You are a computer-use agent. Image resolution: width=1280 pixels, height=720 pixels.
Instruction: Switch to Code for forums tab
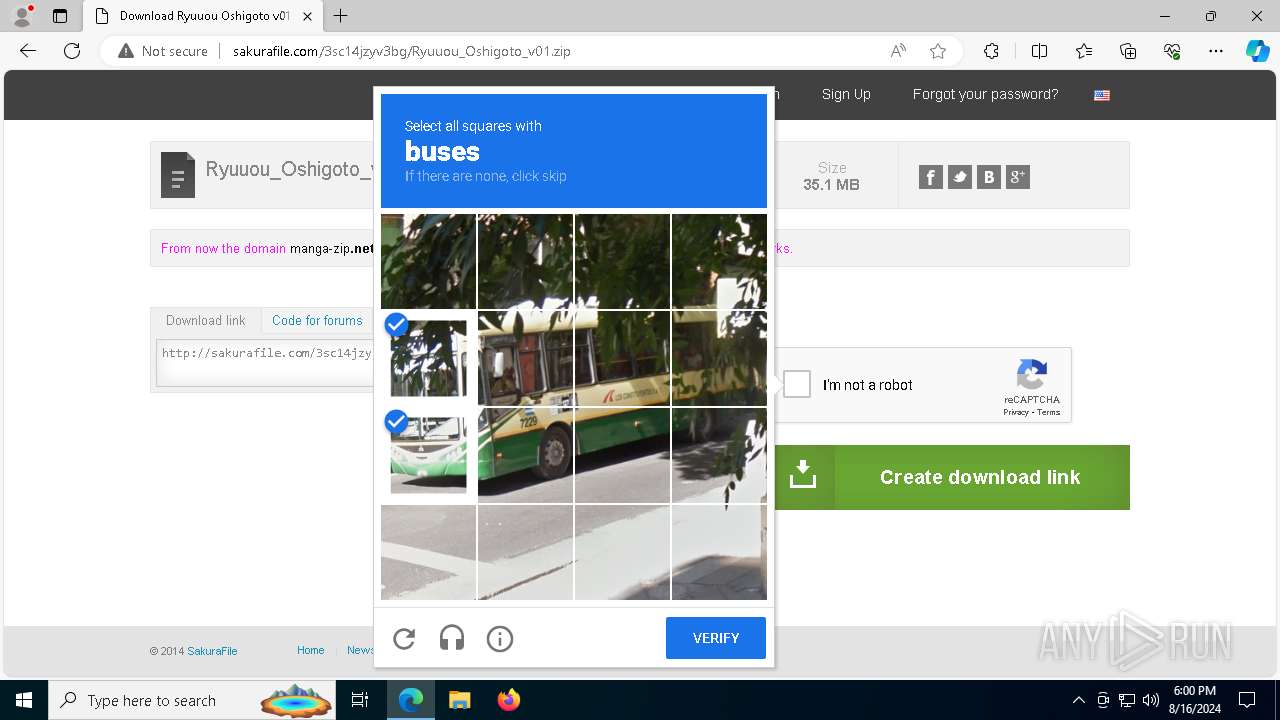317,320
